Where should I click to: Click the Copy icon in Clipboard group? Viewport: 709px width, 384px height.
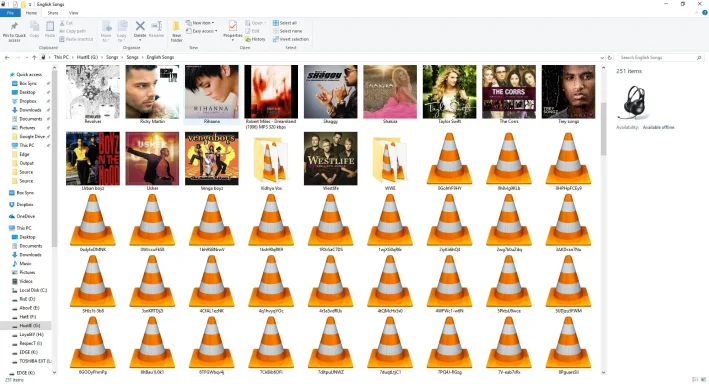[x=34, y=27]
